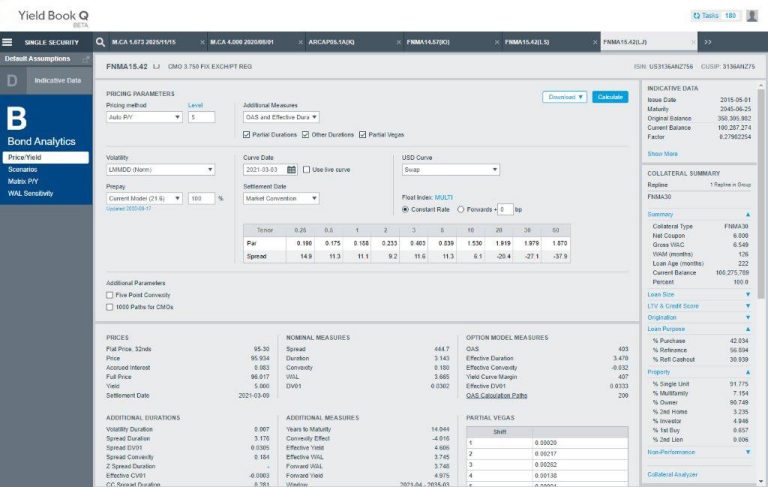768x487 pixels.
Task: Open the Prepay Current Model dropdown
Action: [144, 198]
